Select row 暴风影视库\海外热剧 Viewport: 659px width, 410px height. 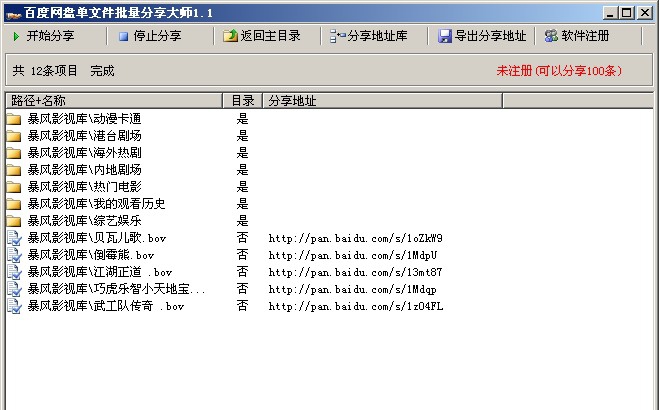pos(84,153)
